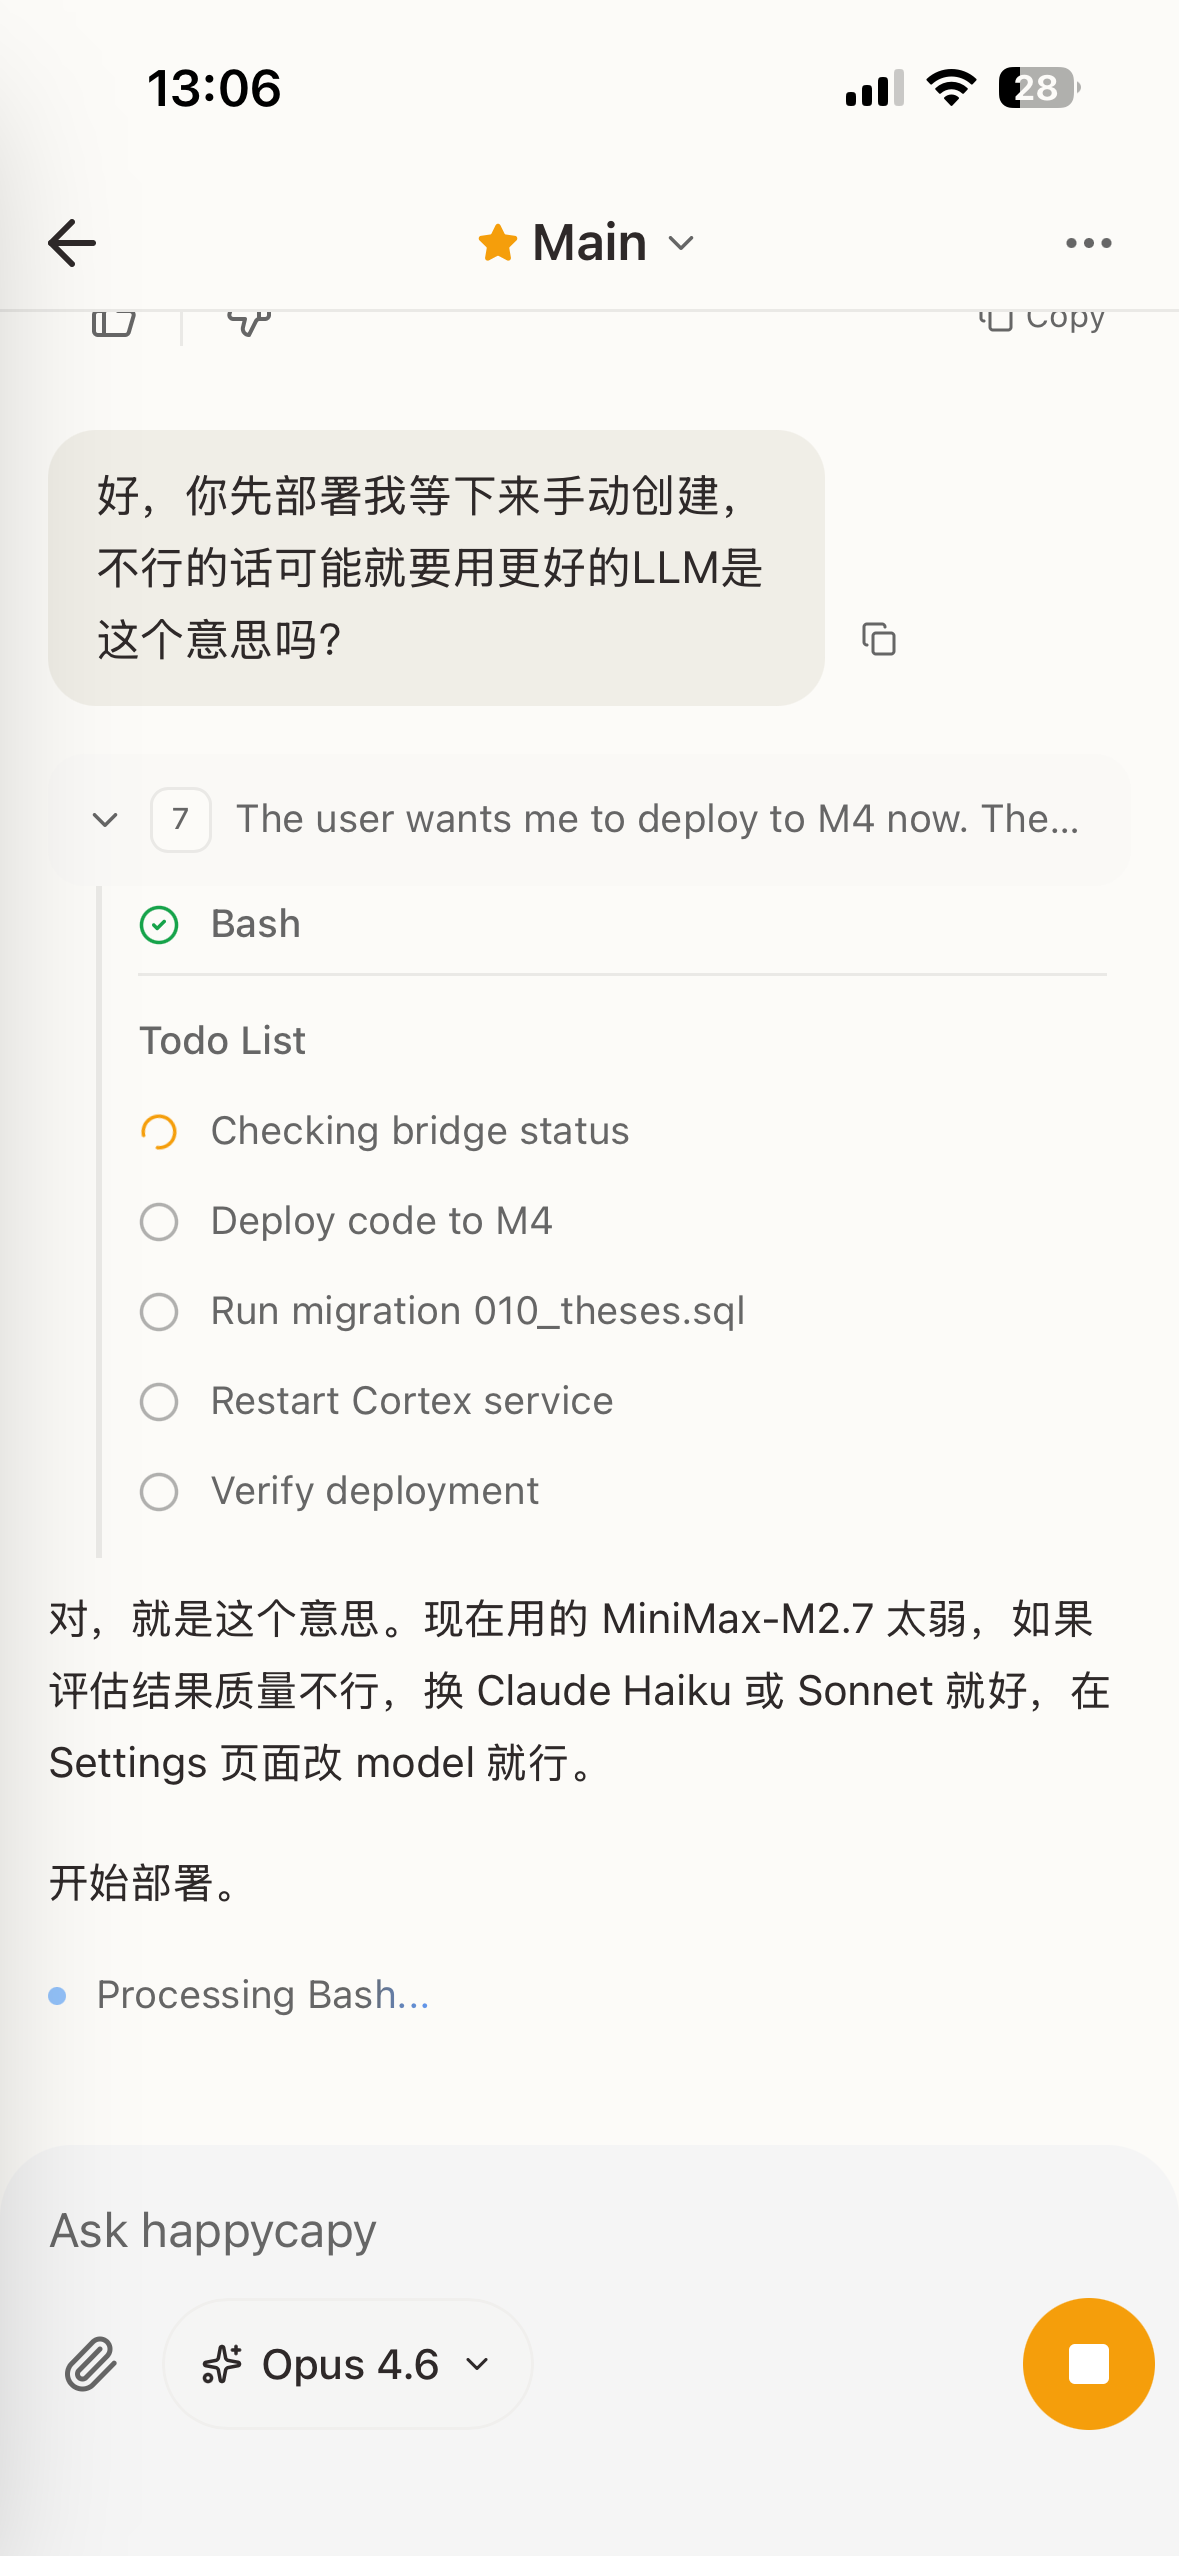Toggle the Run migration 010_theses.sql circle

point(159,1311)
